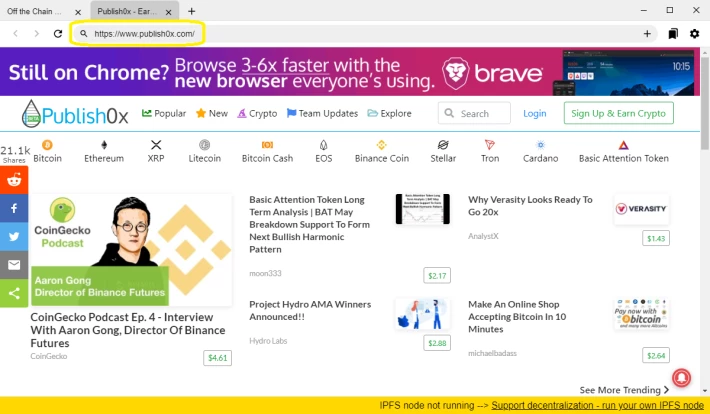
Task: Click the browser forward arrow
Action: (x=37, y=34)
